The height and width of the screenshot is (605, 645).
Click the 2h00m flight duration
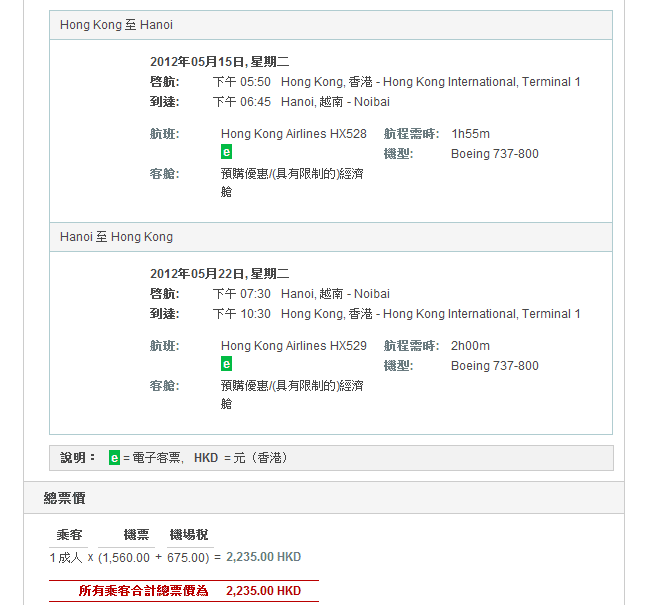click(x=470, y=346)
